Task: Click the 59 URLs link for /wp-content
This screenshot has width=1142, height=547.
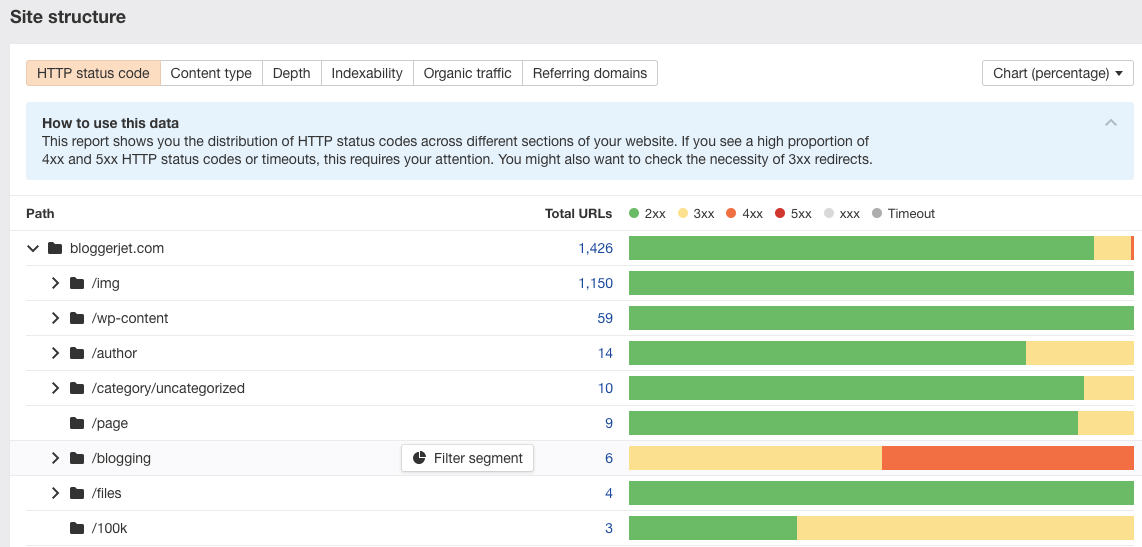Action: pos(604,318)
